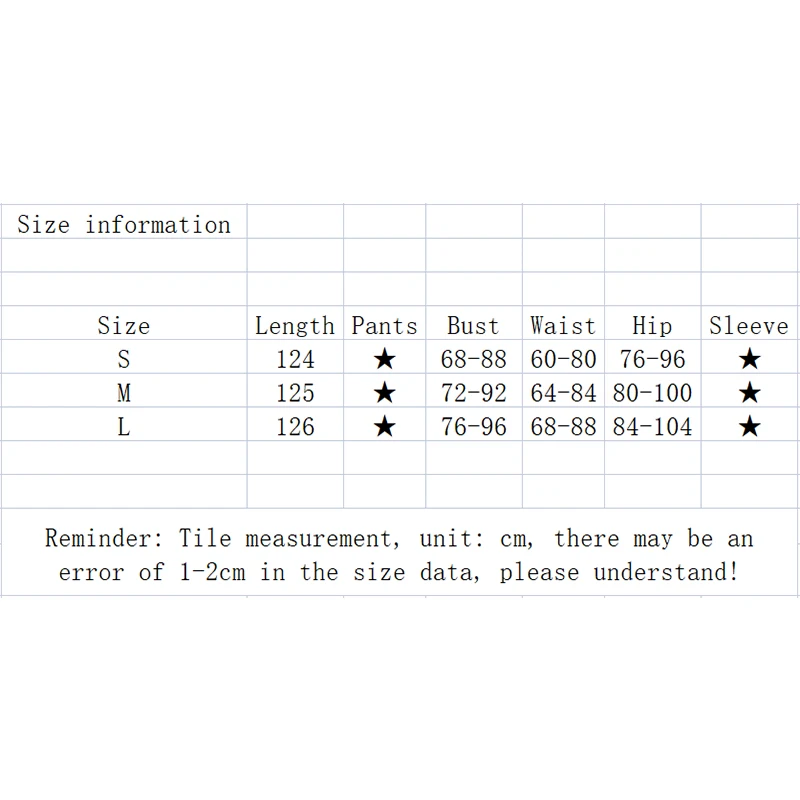Click the Sleeve star for size L
The height and width of the screenshot is (800, 800).
point(749,428)
